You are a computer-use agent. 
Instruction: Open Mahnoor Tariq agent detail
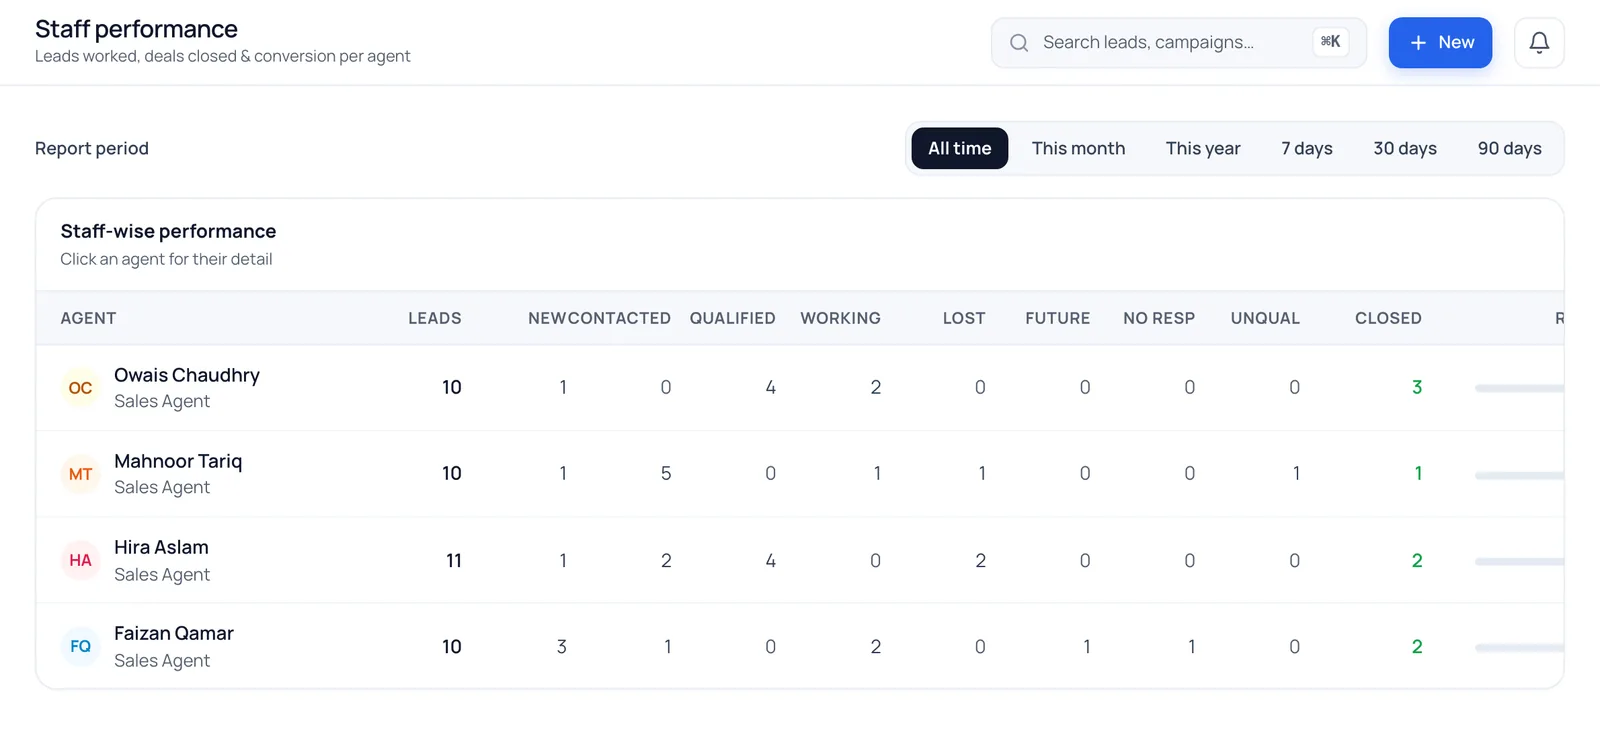point(800,474)
